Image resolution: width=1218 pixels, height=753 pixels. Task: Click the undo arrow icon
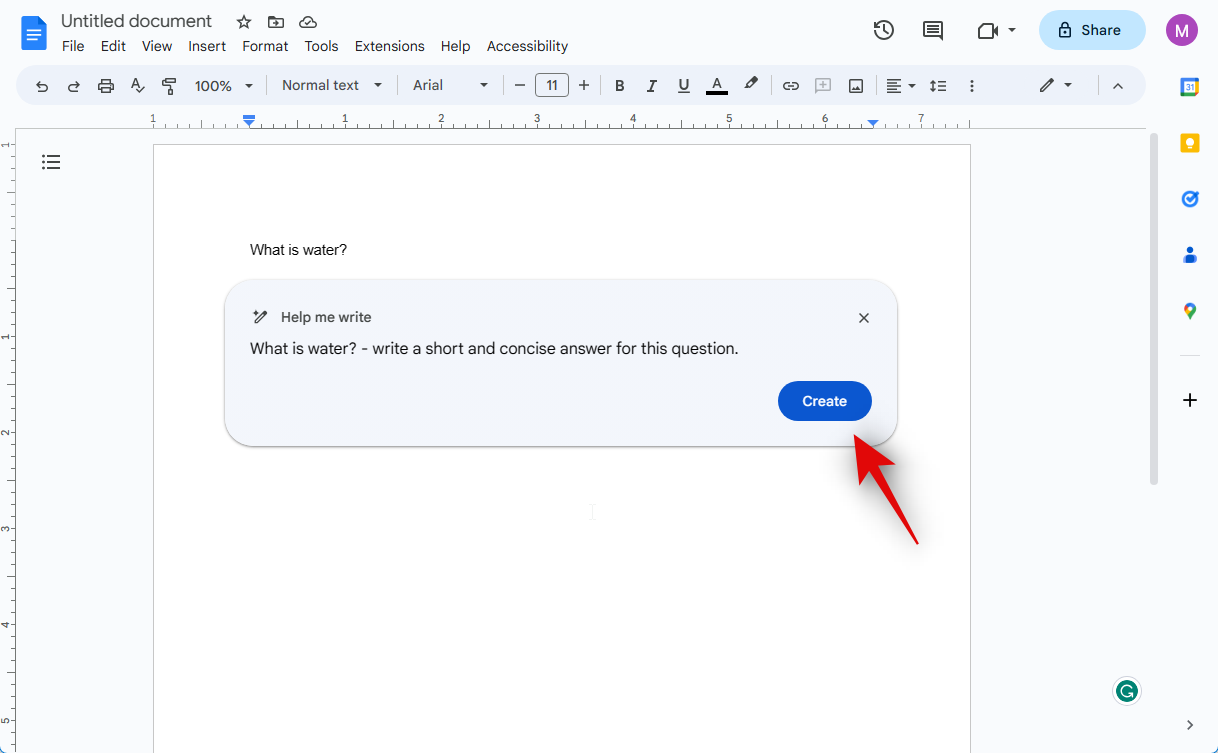click(42, 86)
